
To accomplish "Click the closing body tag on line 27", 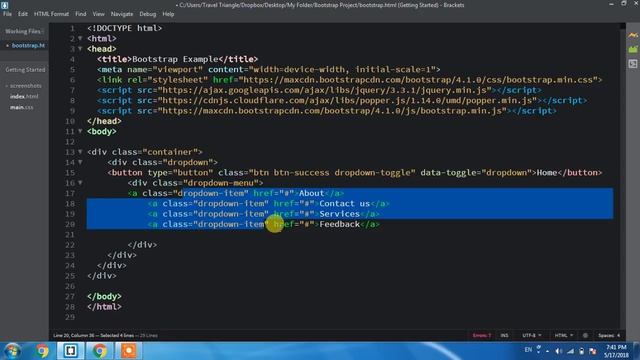I will pos(104,296).
